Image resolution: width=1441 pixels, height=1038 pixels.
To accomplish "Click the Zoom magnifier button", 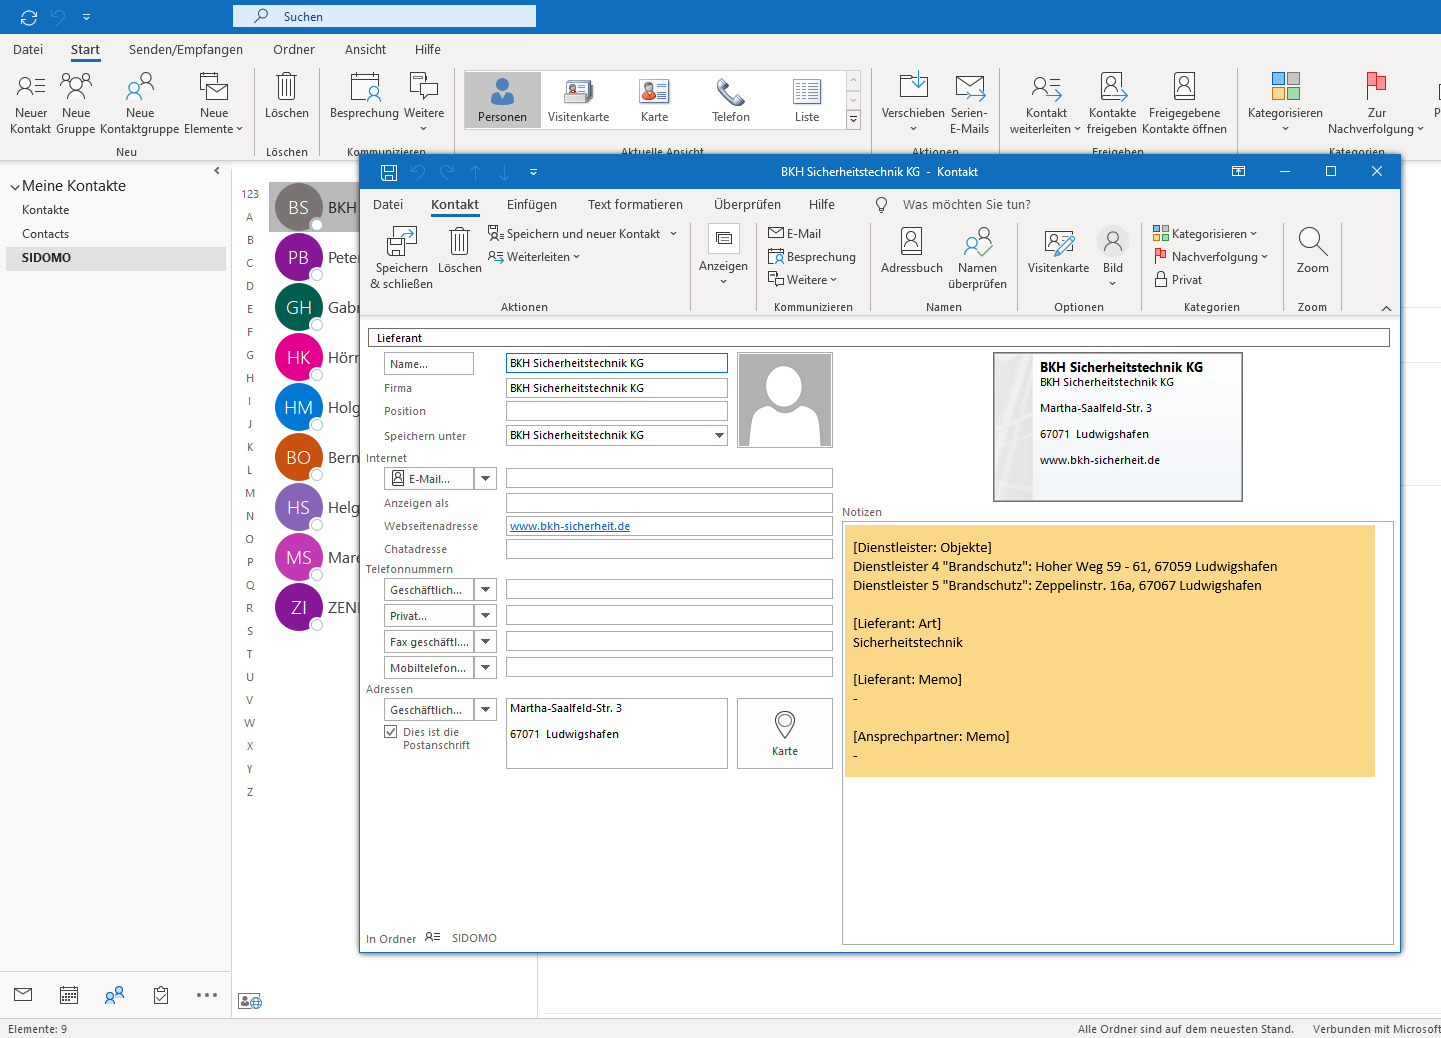I will coord(1313,250).
